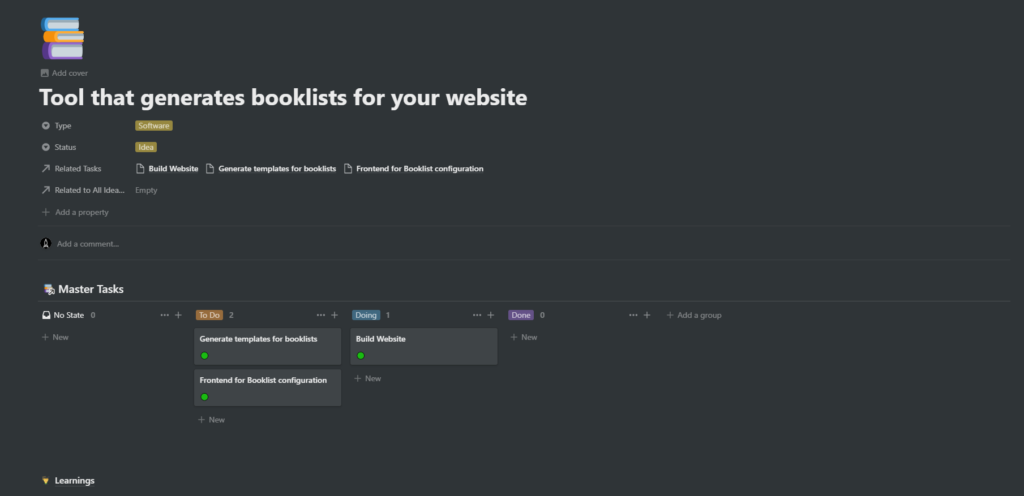Open the Build Website related task link

[172, 169]
